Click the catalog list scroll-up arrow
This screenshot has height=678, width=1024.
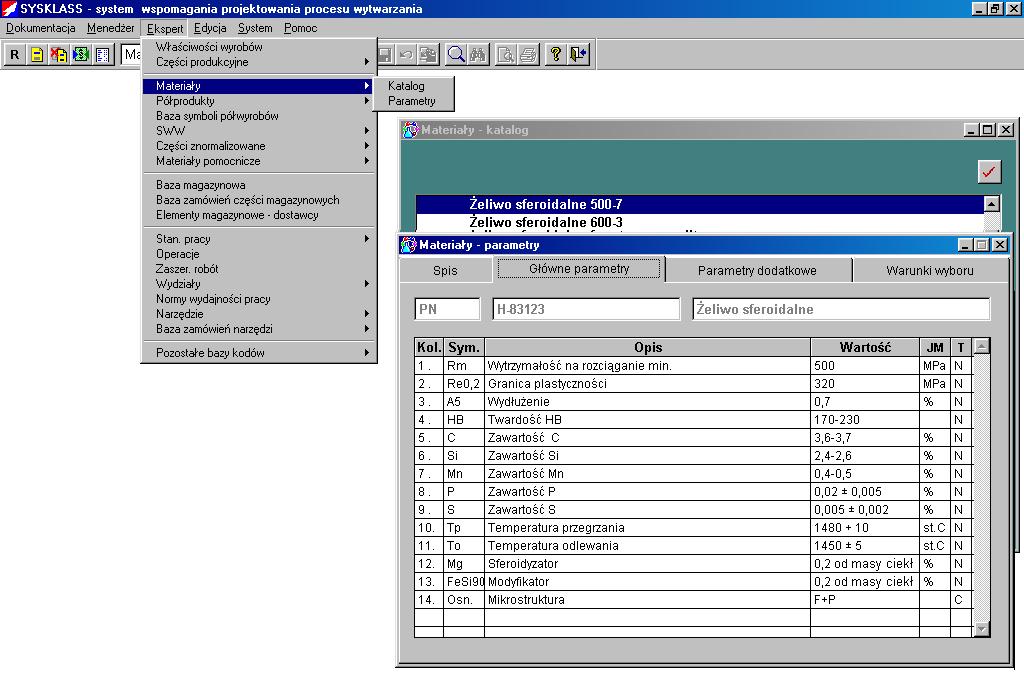tap(991, 204)
